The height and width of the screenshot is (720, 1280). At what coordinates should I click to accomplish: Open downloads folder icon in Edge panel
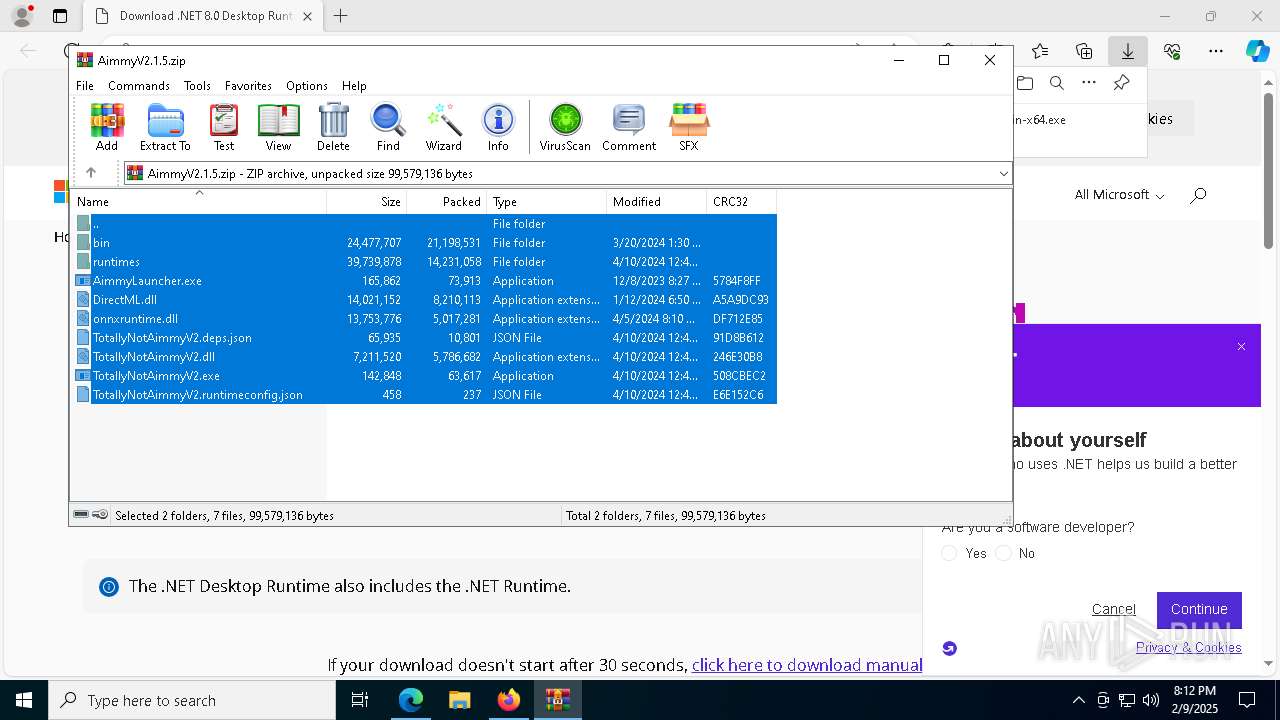[x=1024, y=83]
